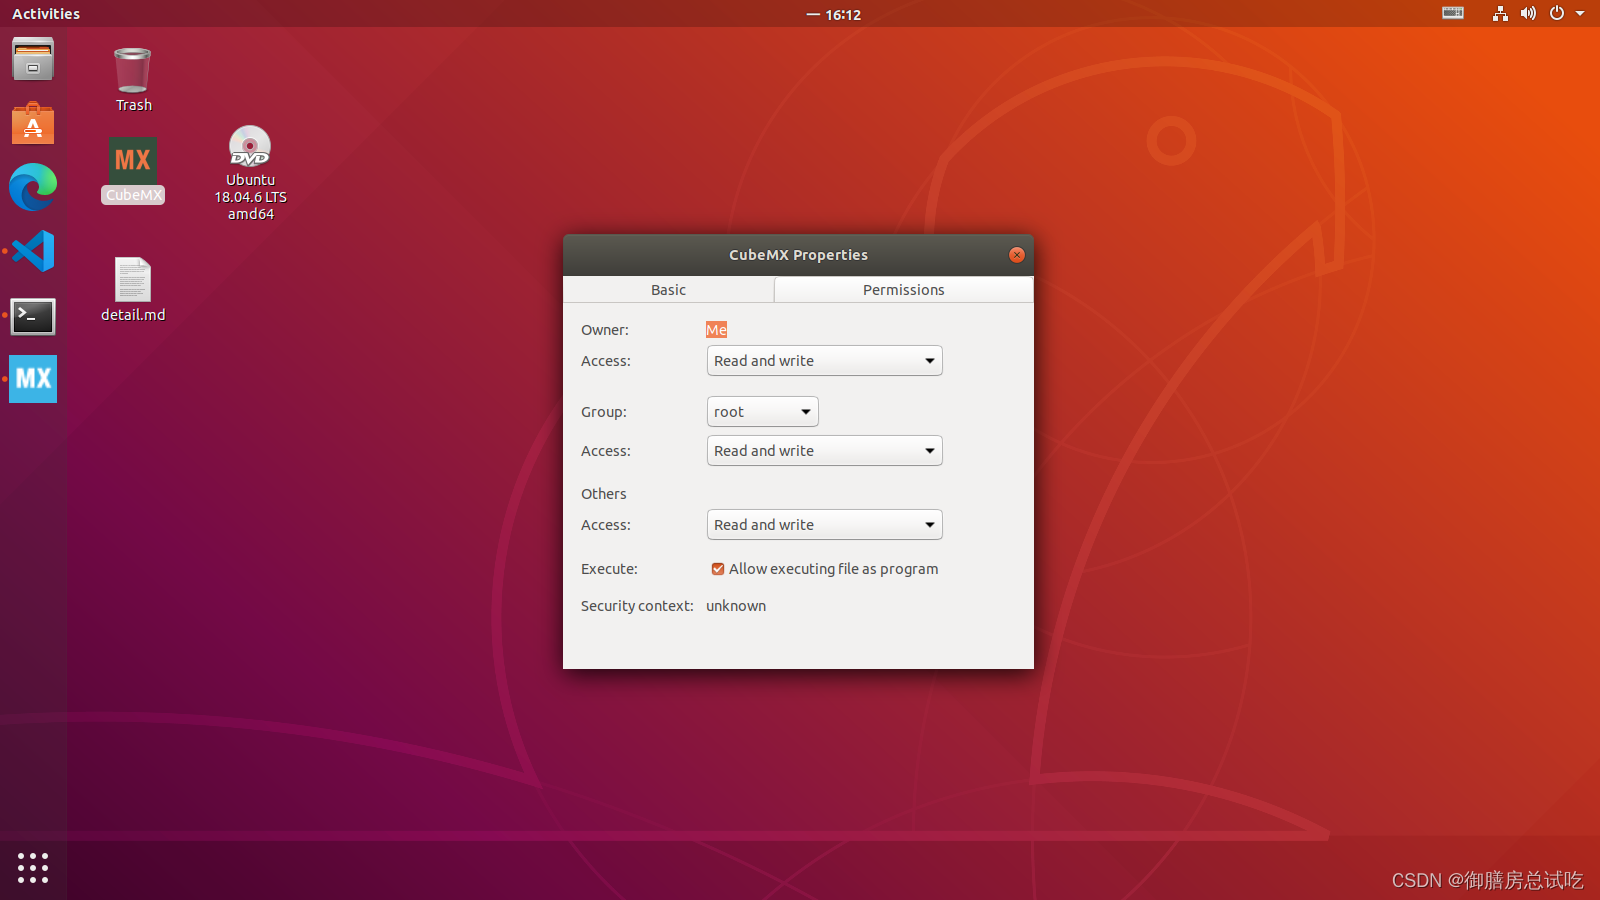Launch Visual Studio Code from the dock
The height and width of the screenshot is (900, 1600).
coord(33,251)
